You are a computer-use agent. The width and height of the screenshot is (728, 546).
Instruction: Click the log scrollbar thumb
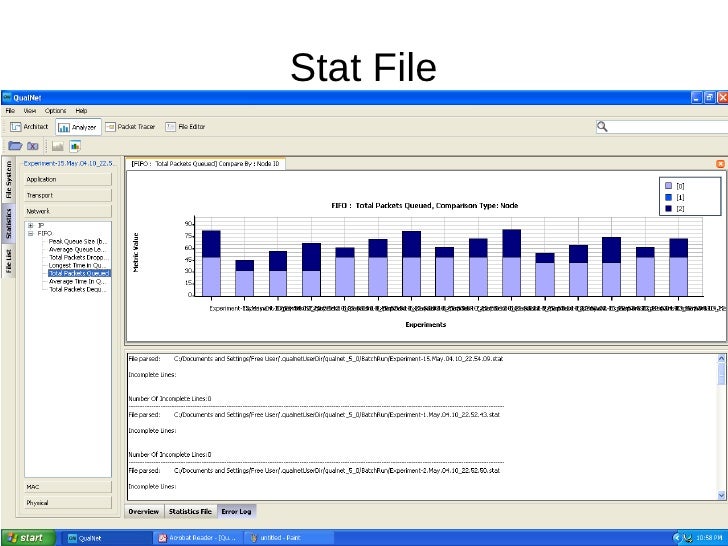coord(721,374)
